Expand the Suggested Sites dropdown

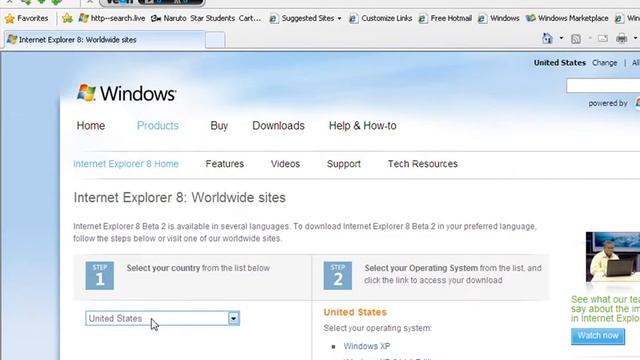coord(339,18)
